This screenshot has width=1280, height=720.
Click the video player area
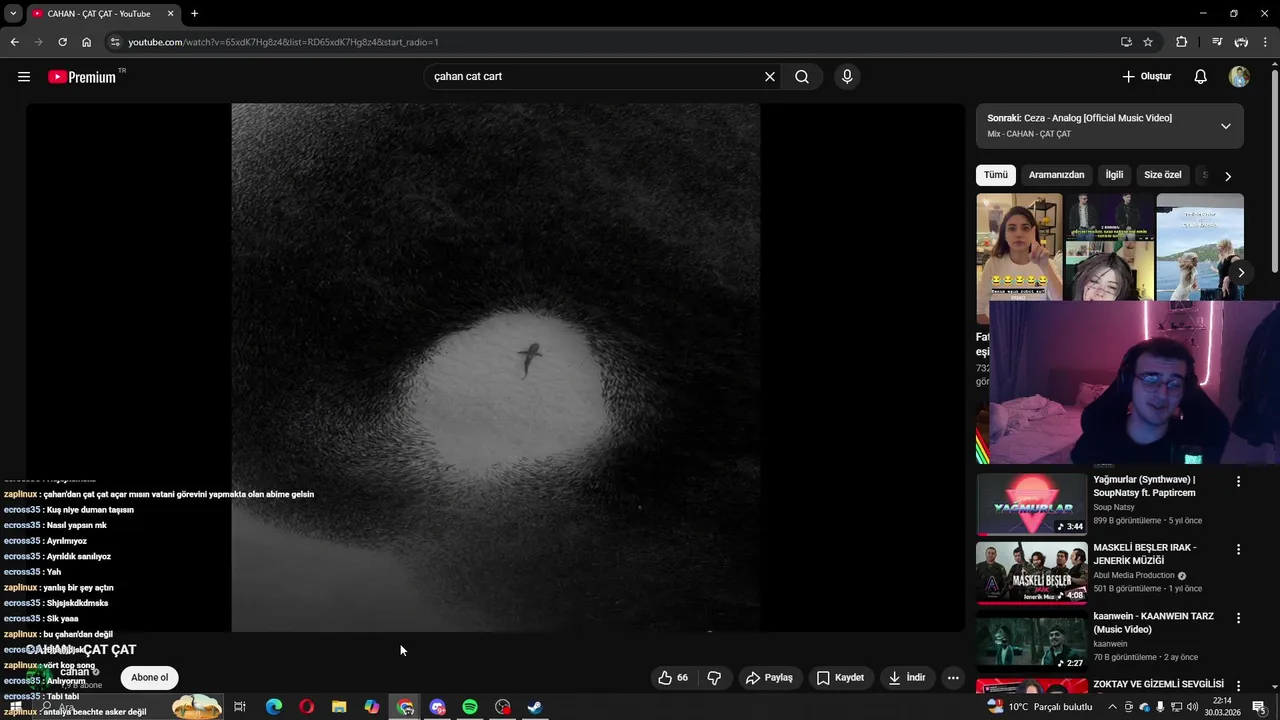tap(495, 368)
